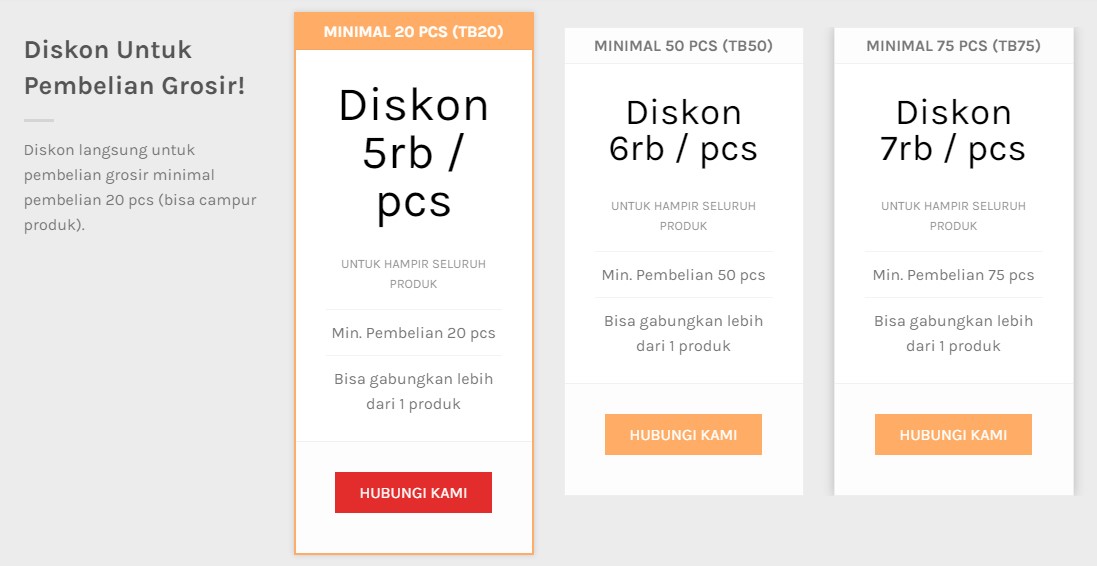Click the red Hubungi Kami button

tap(413, 493)
